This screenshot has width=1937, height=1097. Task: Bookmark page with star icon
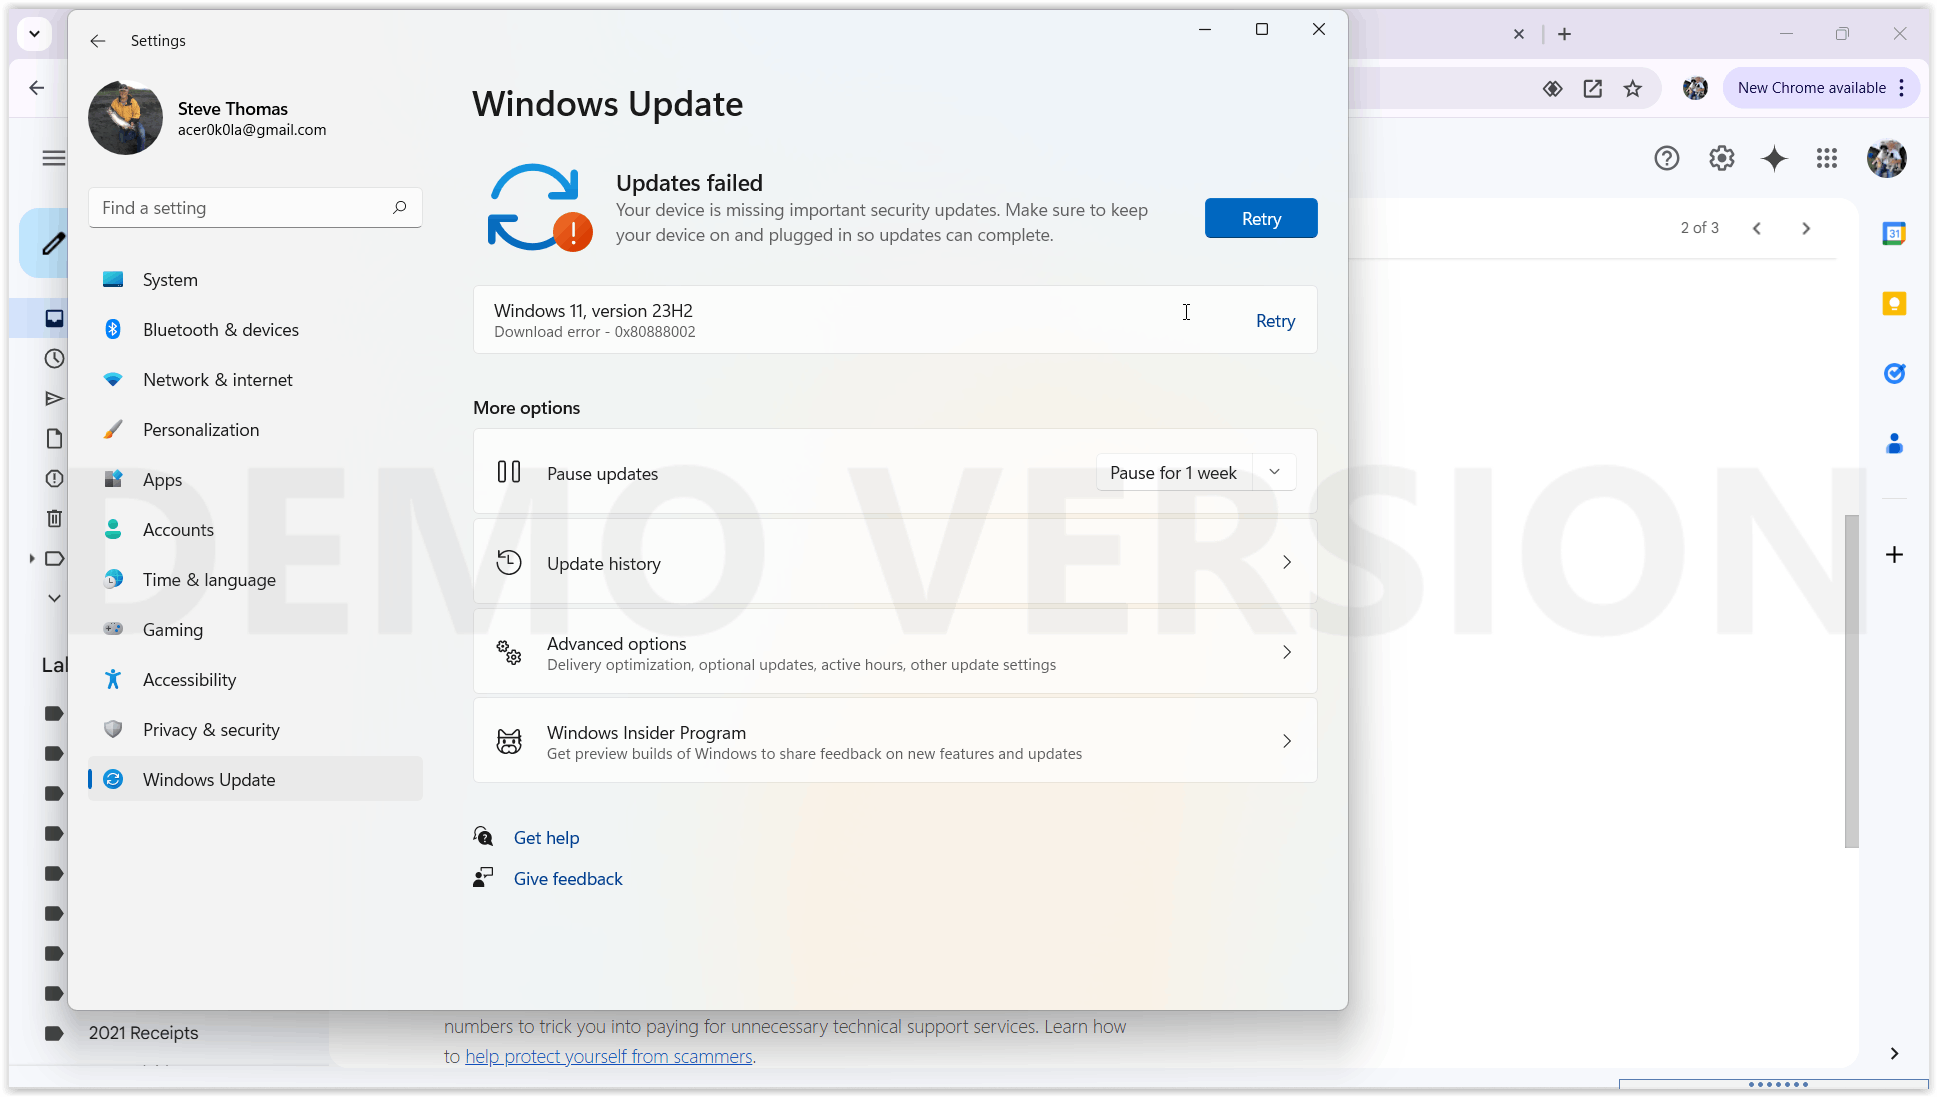[1633, 89]
